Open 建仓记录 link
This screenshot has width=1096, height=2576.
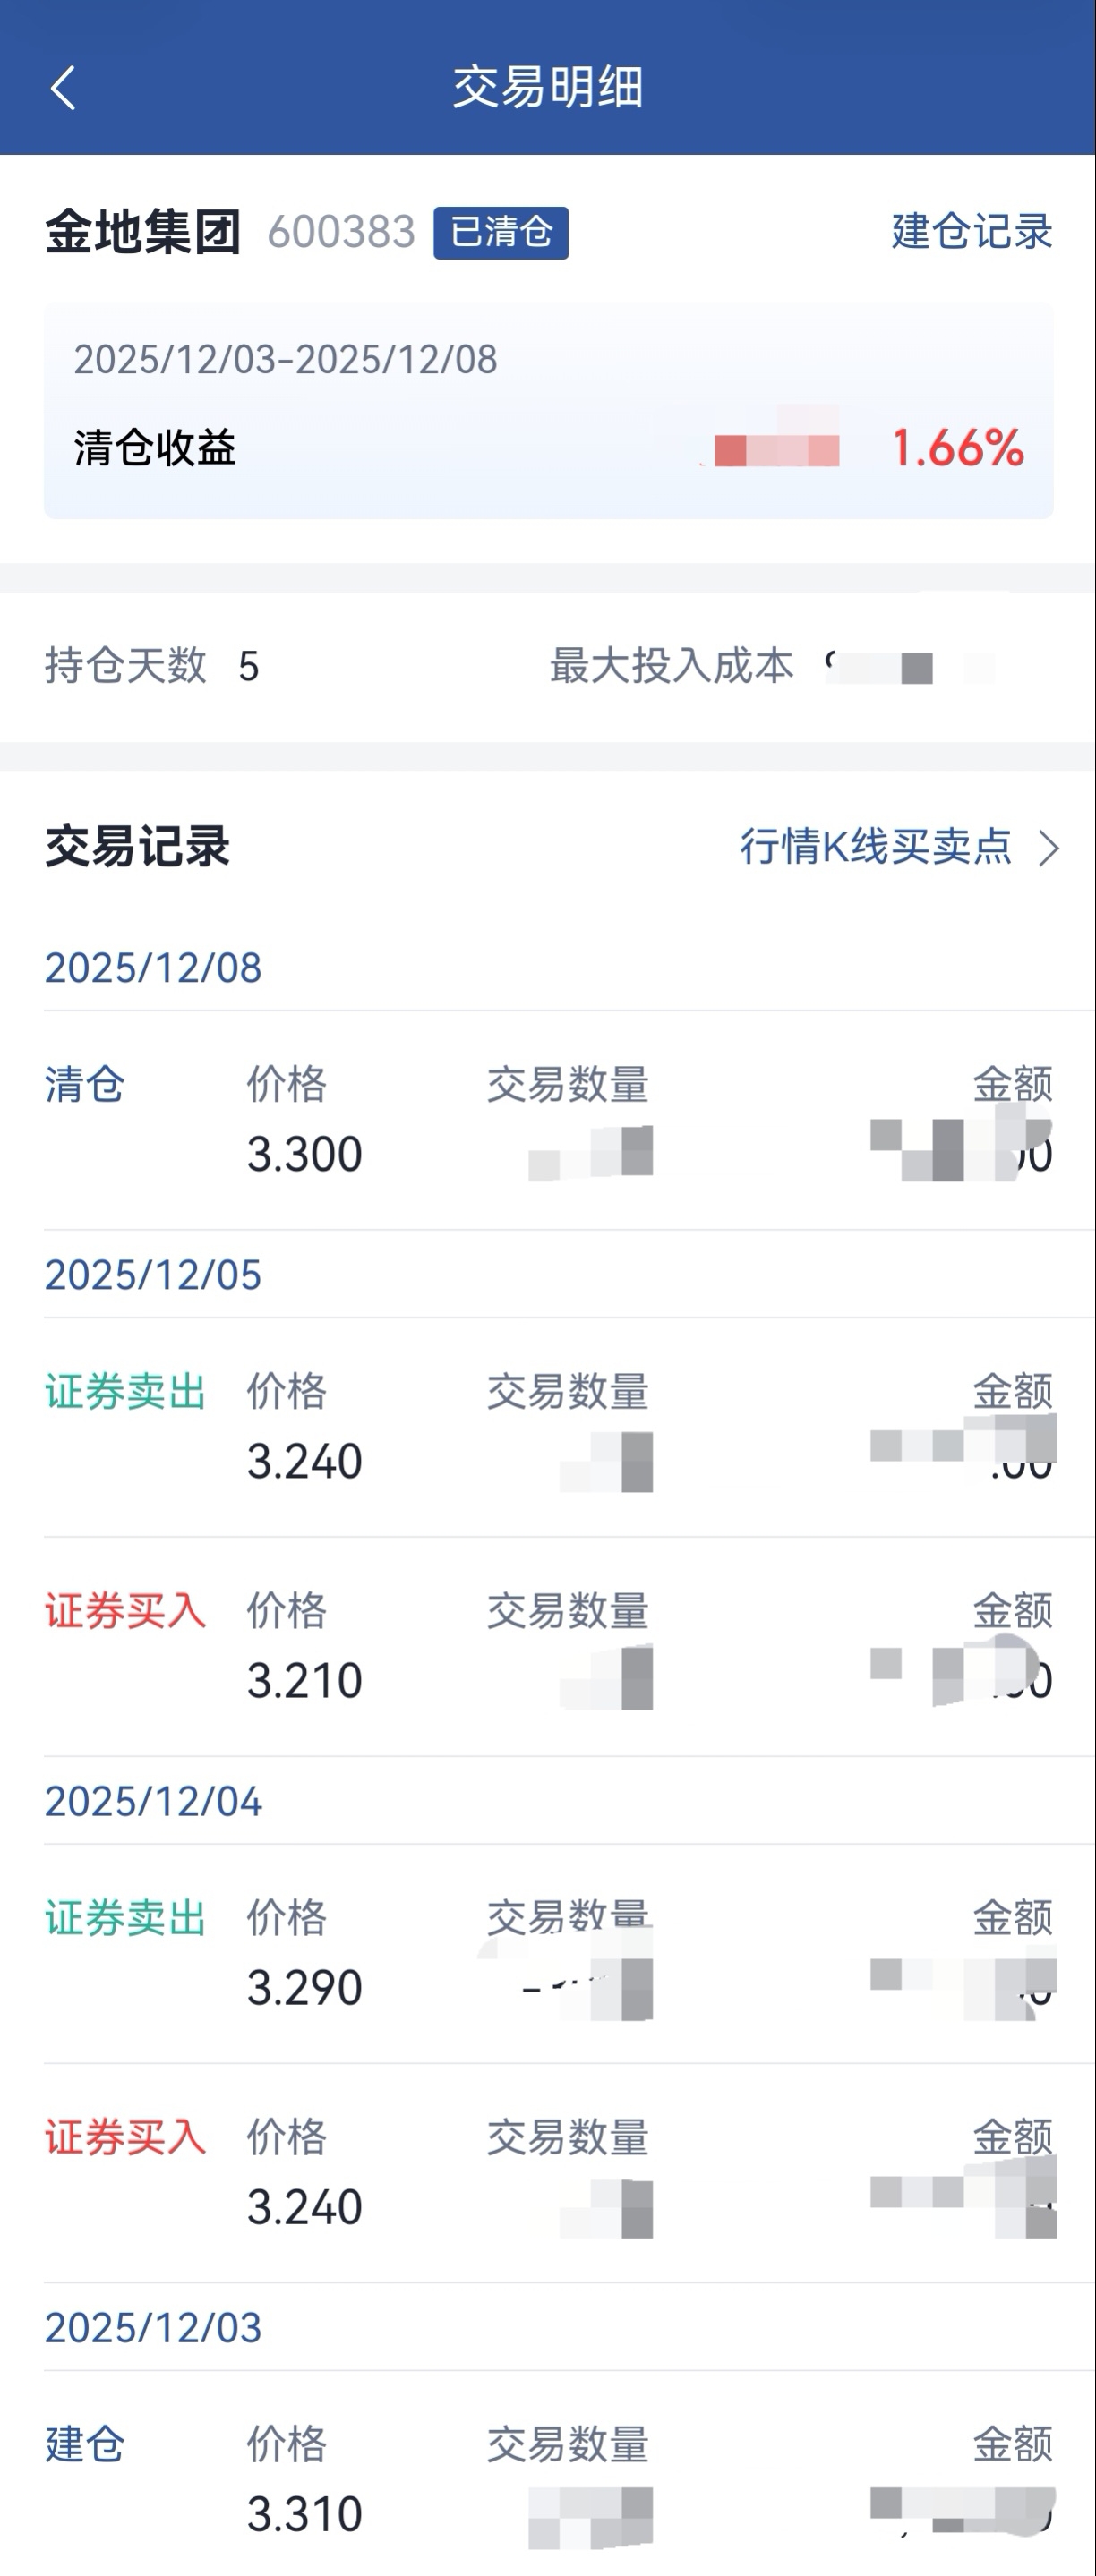click(x=971, y=232)
